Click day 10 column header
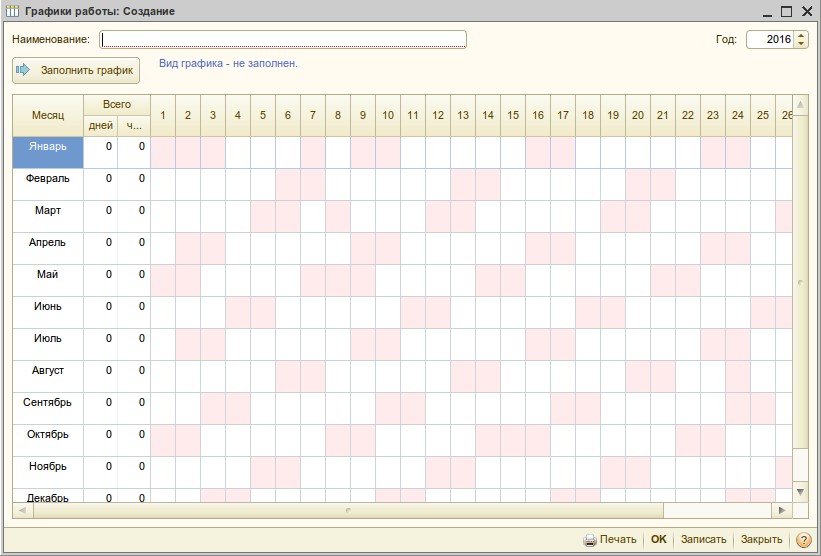 [388, 115]
